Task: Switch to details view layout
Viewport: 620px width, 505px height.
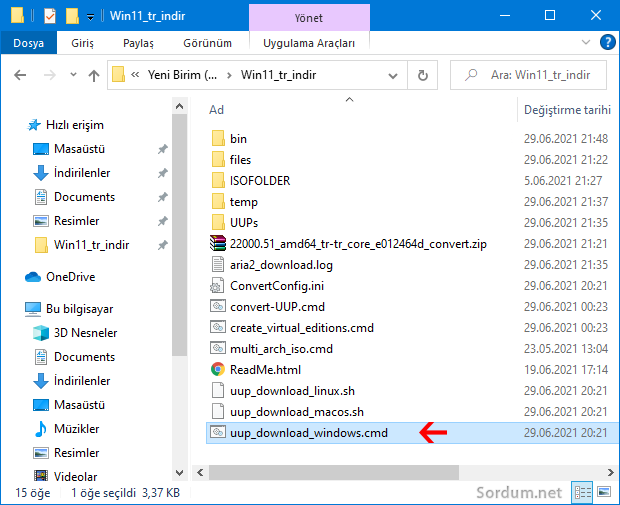Action: 582,492
